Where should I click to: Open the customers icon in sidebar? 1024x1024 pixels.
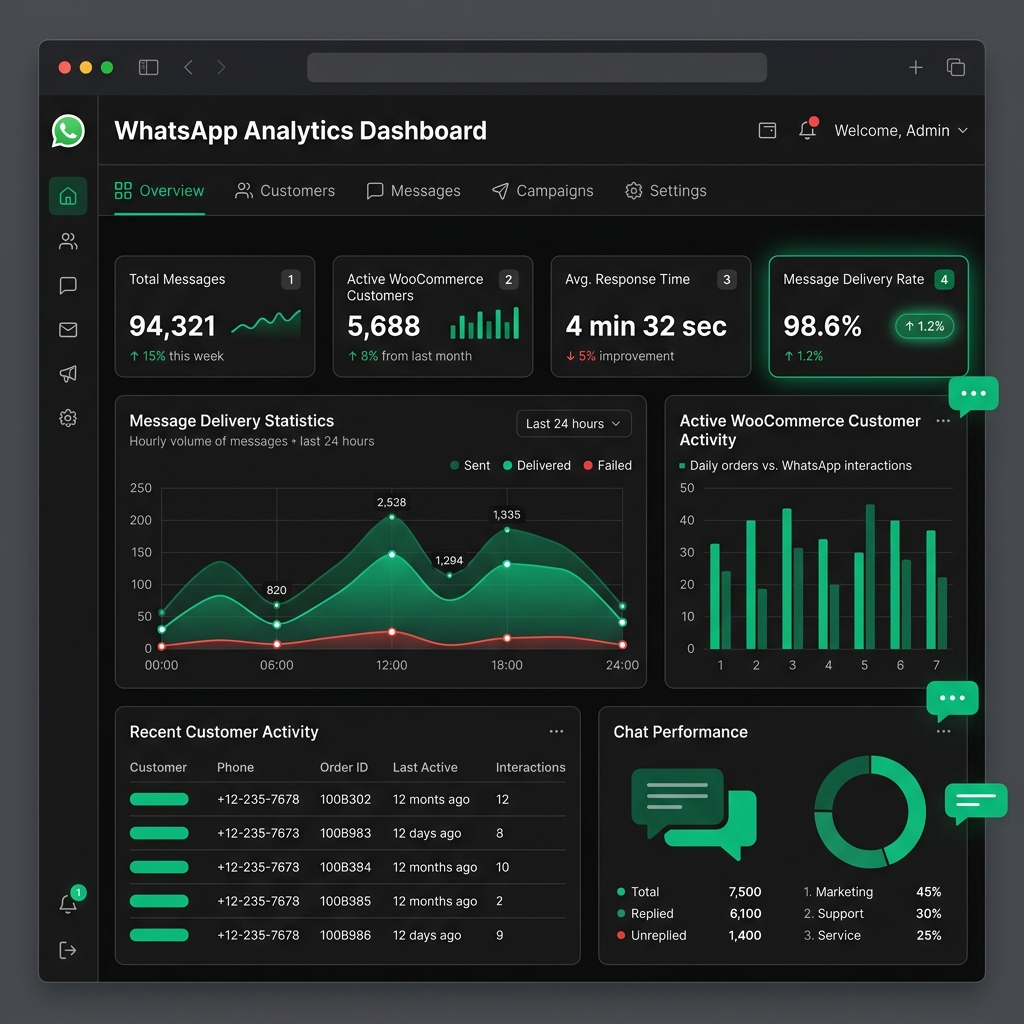click(x=68, y=241)
